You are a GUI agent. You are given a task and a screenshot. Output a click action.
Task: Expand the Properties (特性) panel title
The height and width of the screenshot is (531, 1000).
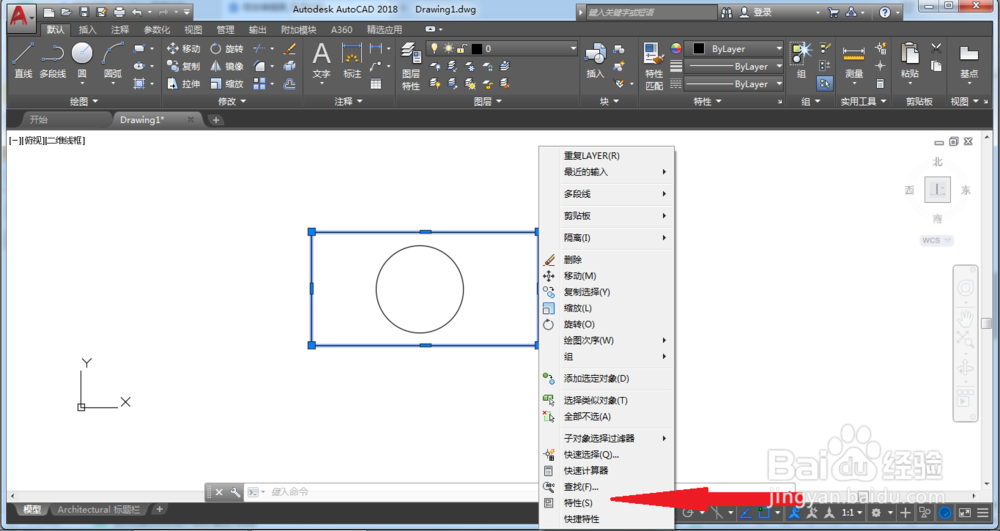click(707, 101)
